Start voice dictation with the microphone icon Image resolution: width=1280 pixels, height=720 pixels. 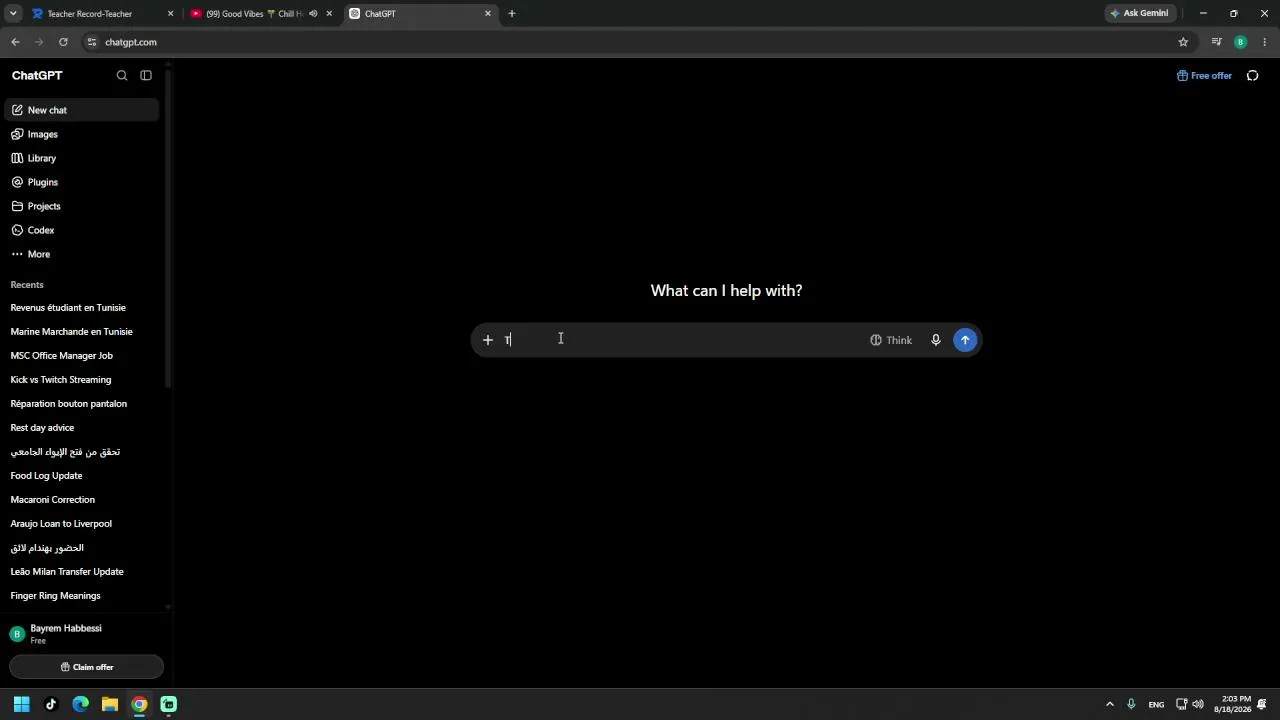pyautogui.click(x=936, y=340)
